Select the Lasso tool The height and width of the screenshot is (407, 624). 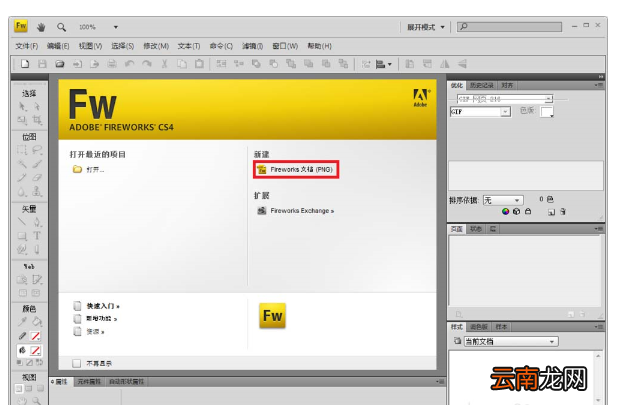pyautogui.click(x=37, y=150)
